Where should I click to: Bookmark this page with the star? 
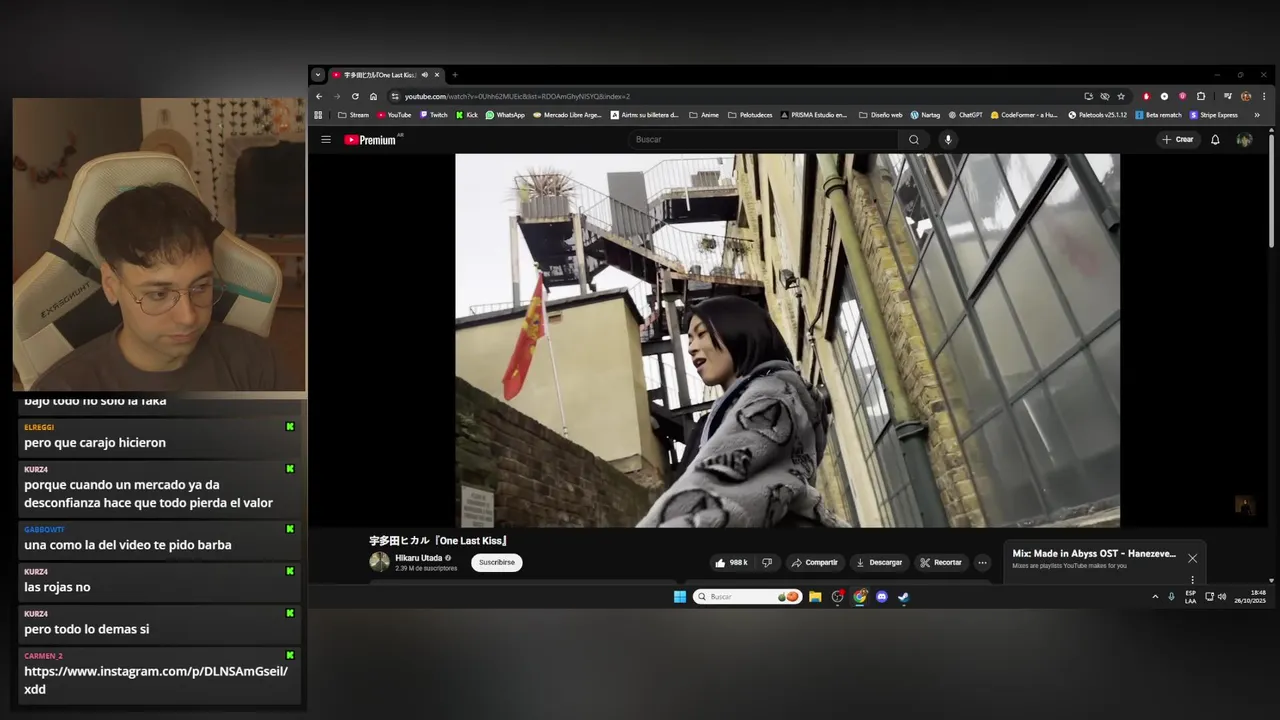click(1121, 96)
